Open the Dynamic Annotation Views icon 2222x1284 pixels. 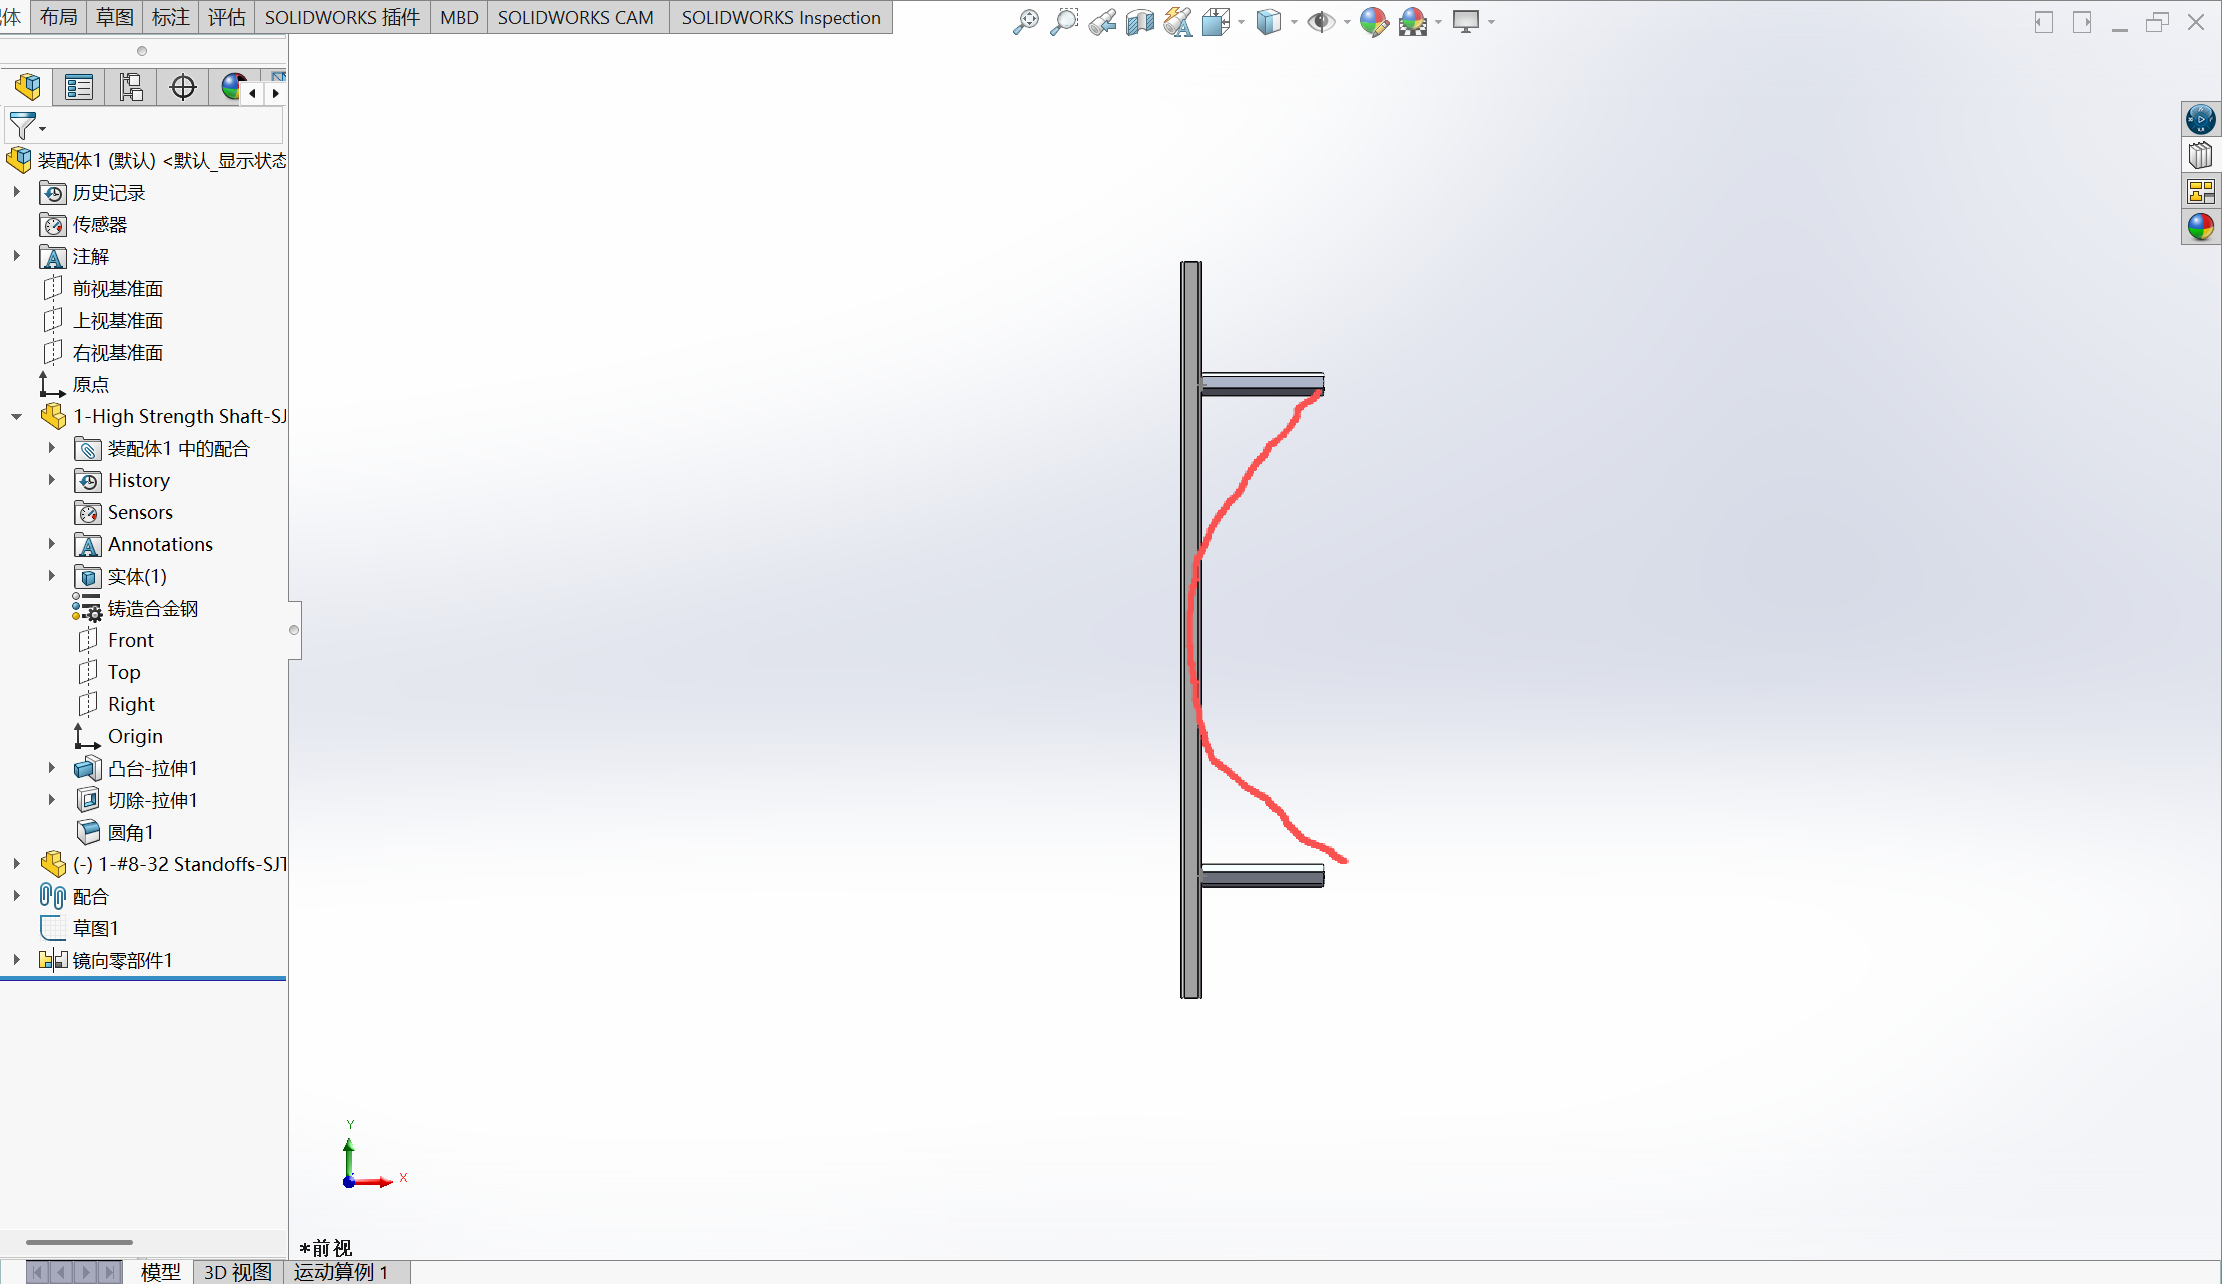pos(1178,21)
